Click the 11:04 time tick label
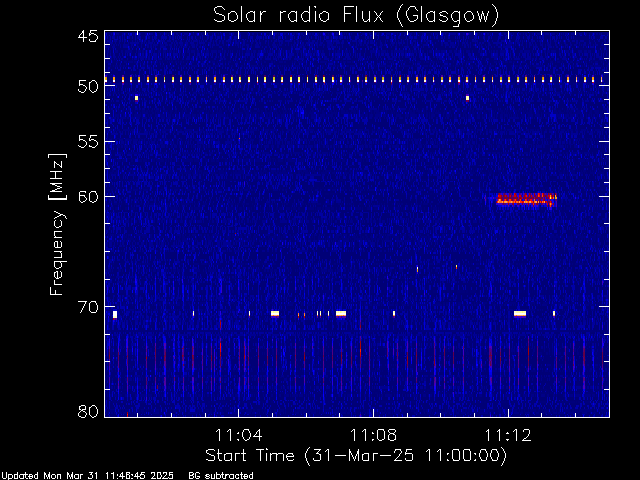Screen dimensions: 640x480 tap(238, 435)
